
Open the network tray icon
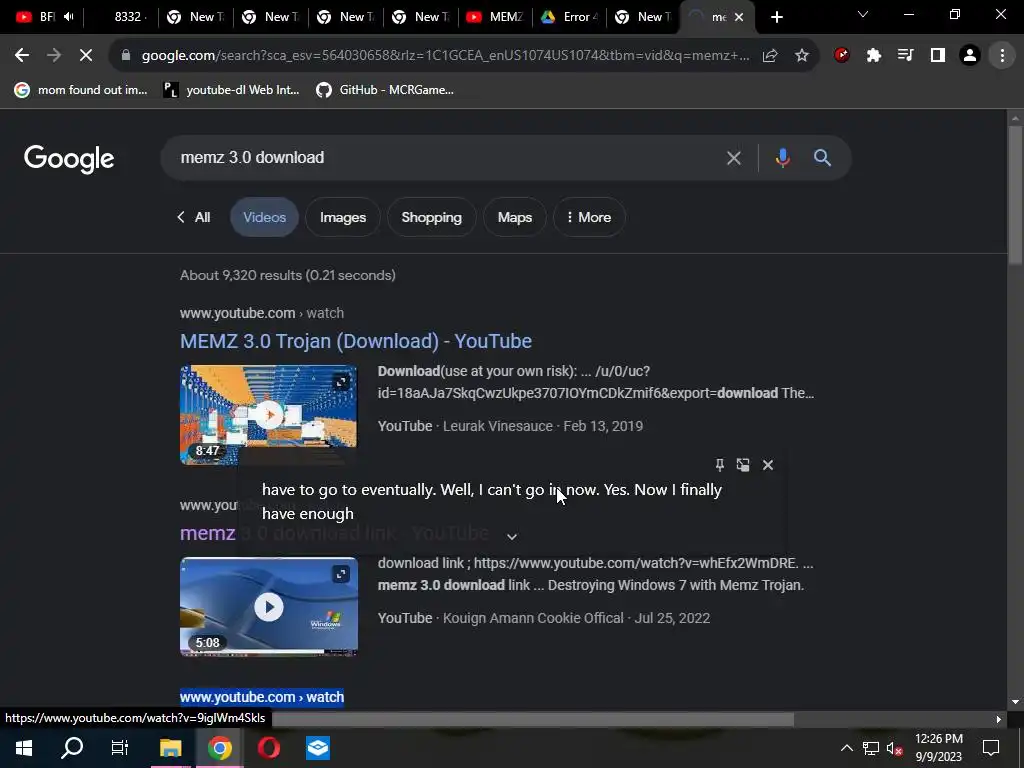coord(871,748)
